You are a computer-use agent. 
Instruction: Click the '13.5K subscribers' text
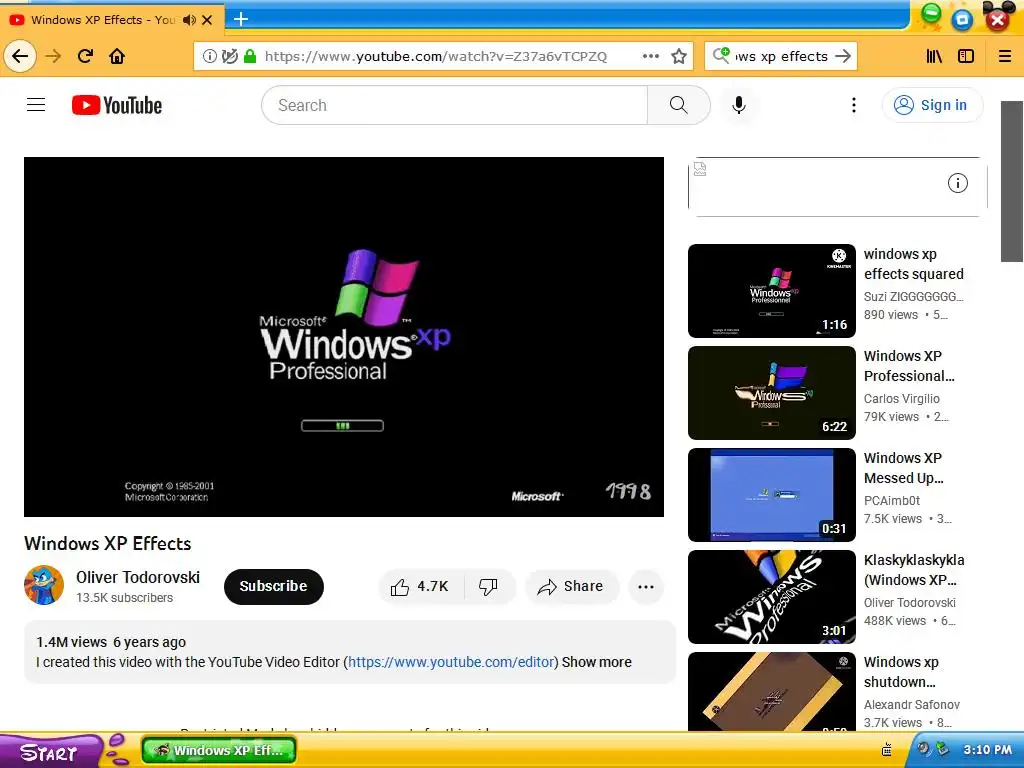tap(124, 598)
